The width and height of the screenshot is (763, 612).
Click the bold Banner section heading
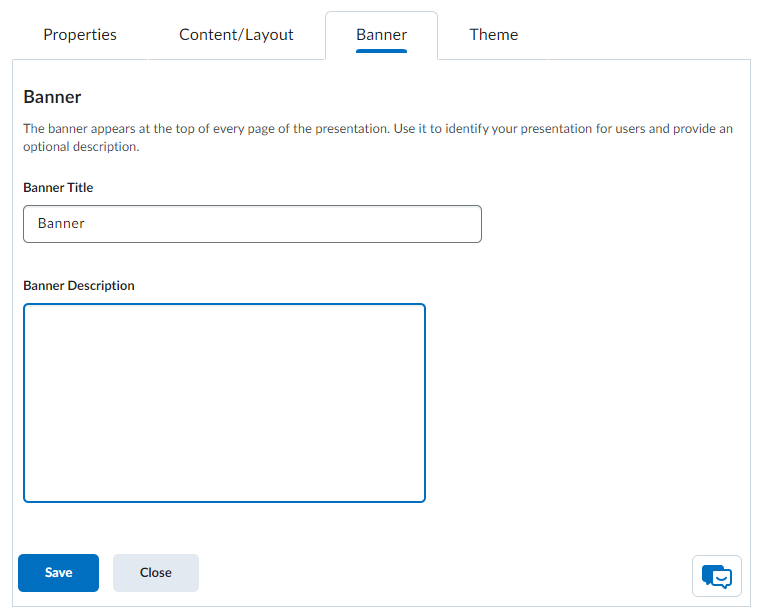[x=52, y=97]
